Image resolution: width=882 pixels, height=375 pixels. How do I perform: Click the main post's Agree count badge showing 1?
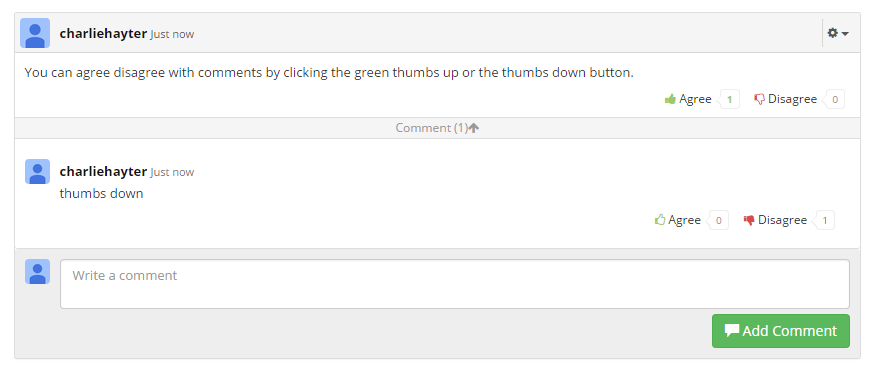tap(729, 100)
